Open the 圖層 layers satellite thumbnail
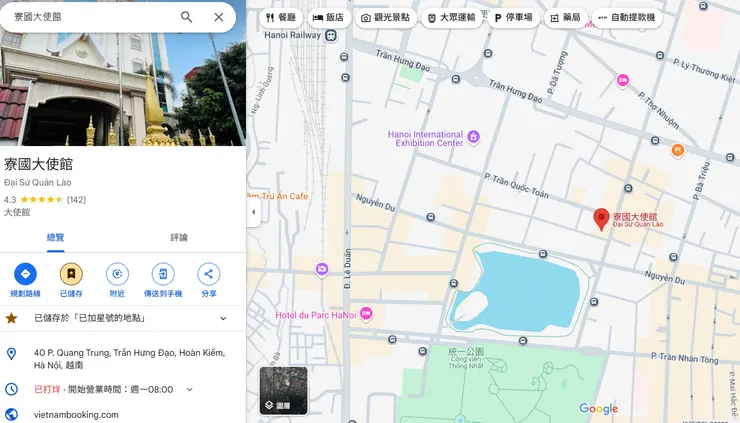 click(x=284, y=390)
